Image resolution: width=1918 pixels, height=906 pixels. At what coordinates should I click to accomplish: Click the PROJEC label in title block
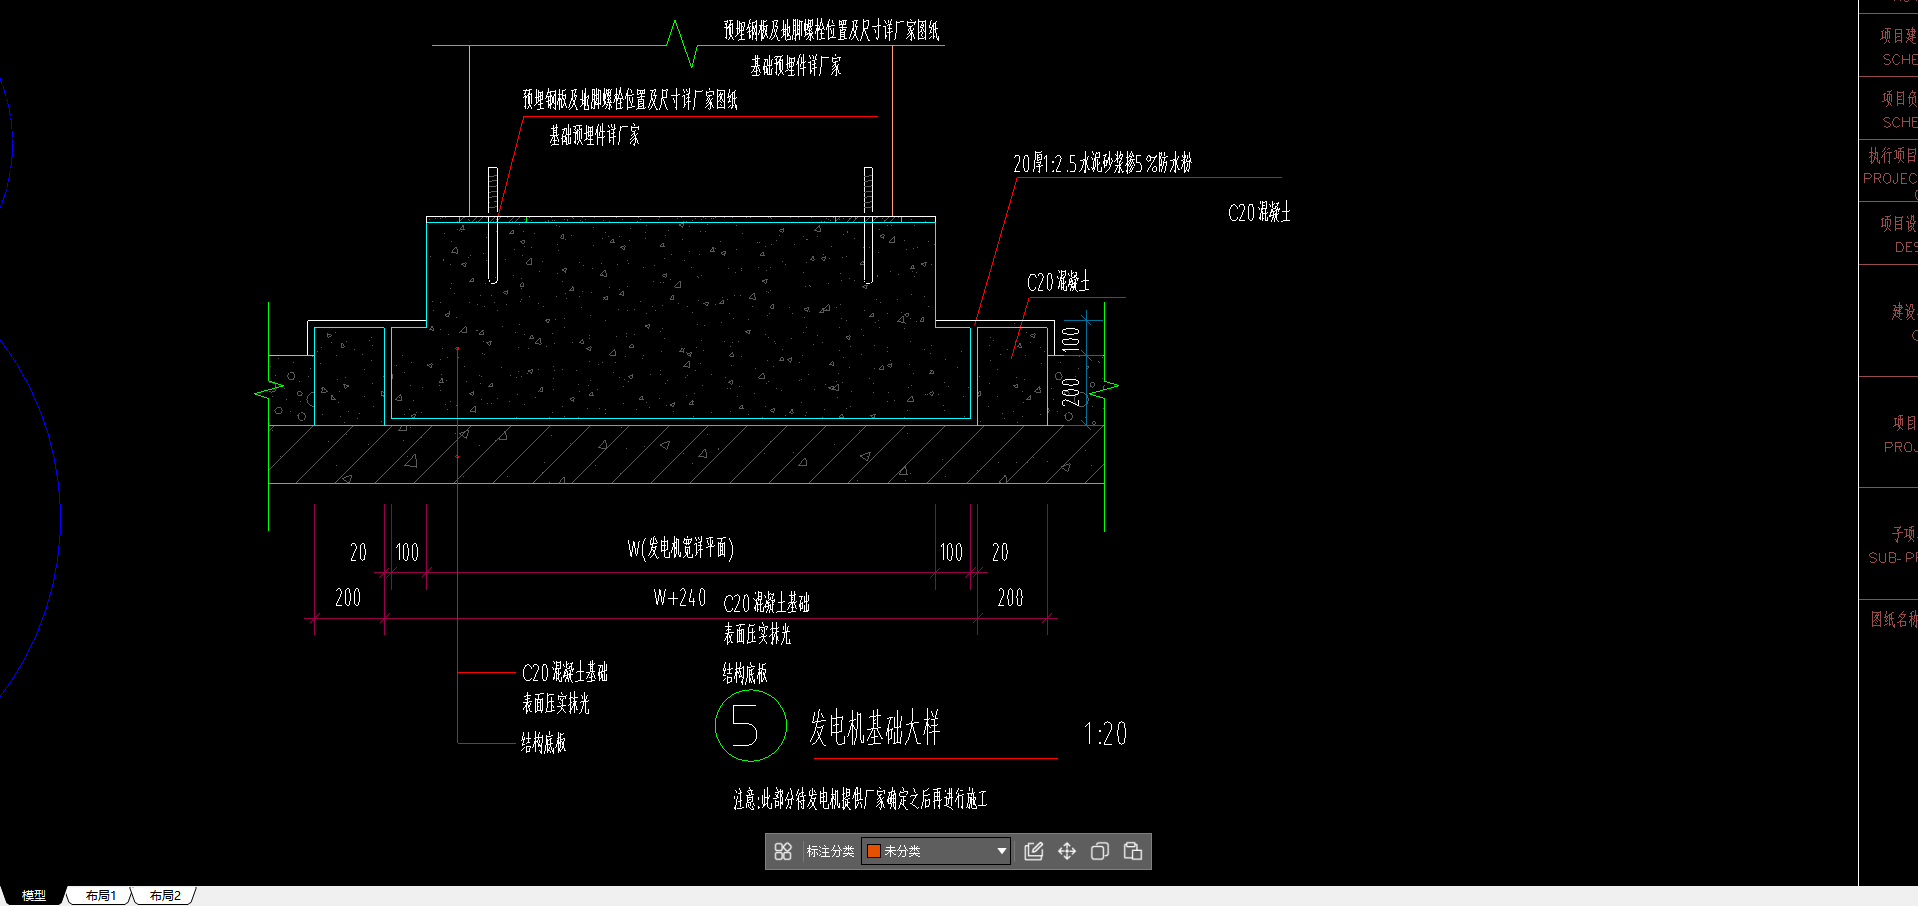[1890, 178]
